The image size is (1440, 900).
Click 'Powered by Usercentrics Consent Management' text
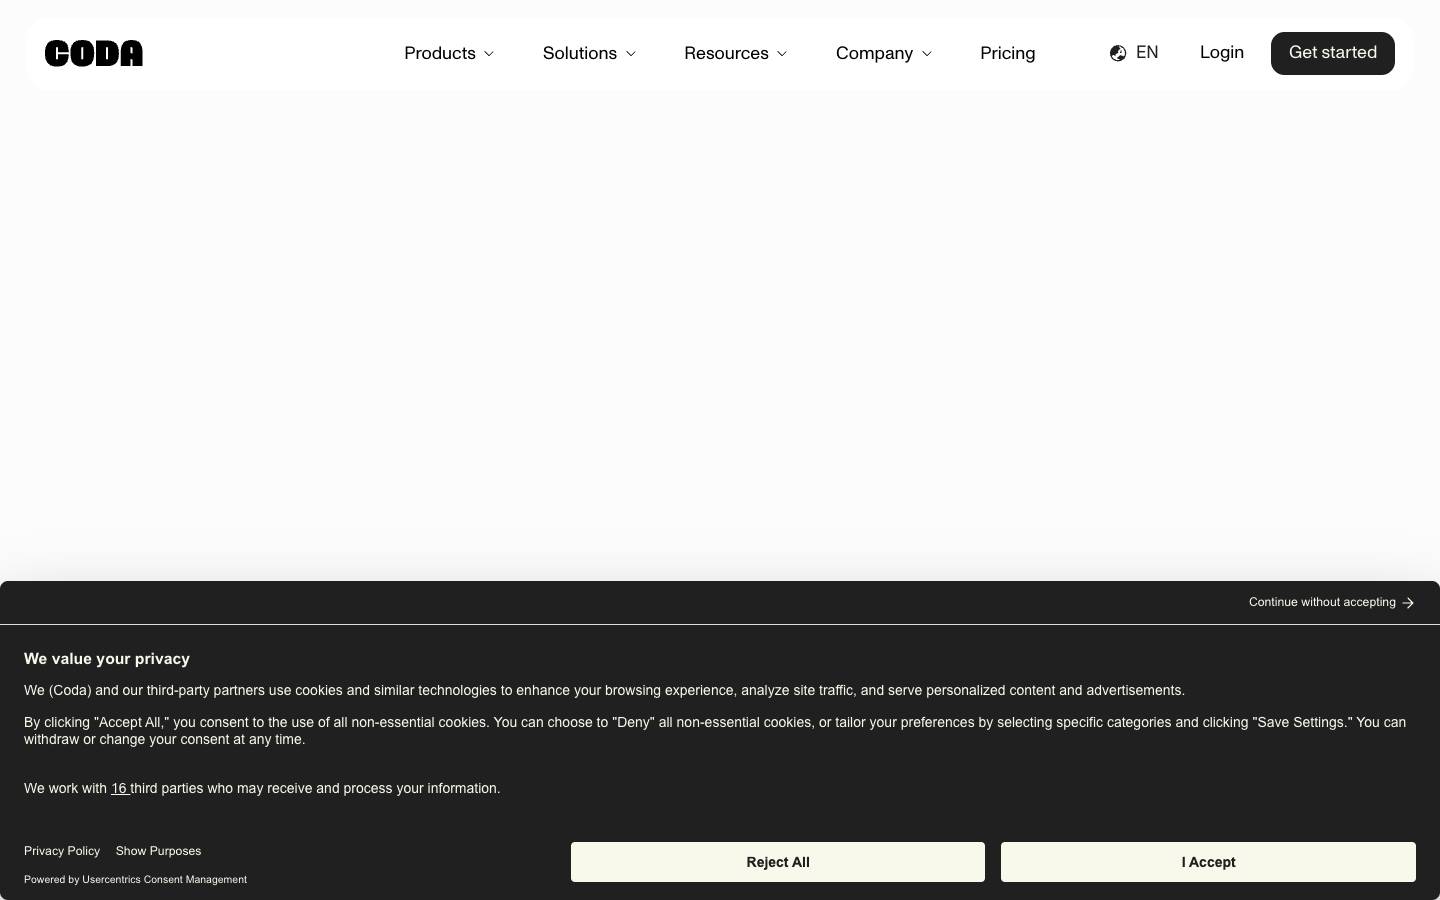tap(135, 880)
